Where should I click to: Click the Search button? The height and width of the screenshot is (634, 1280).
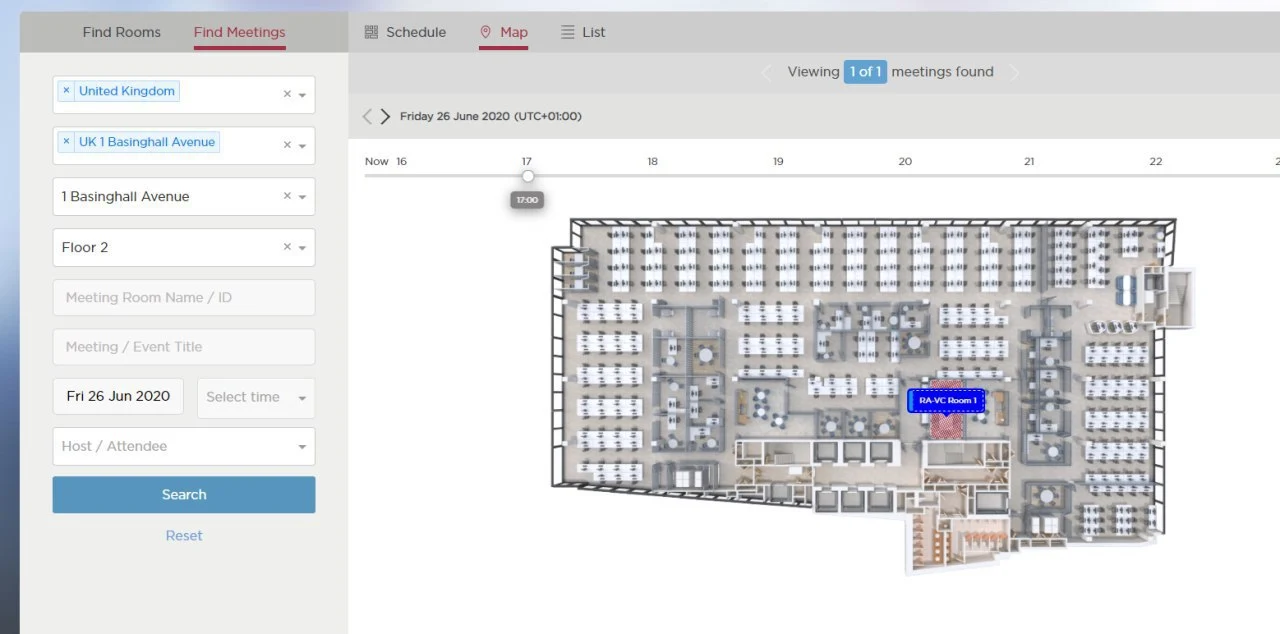(x=184, y=495)
